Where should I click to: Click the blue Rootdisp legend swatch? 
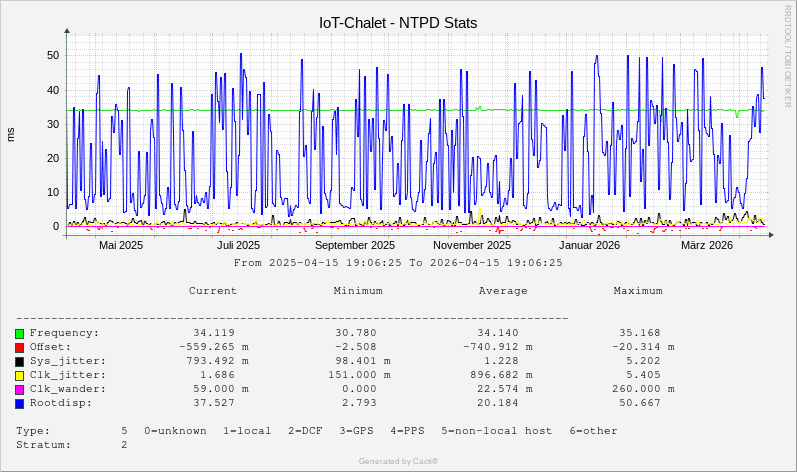click(x=20, y=403)
